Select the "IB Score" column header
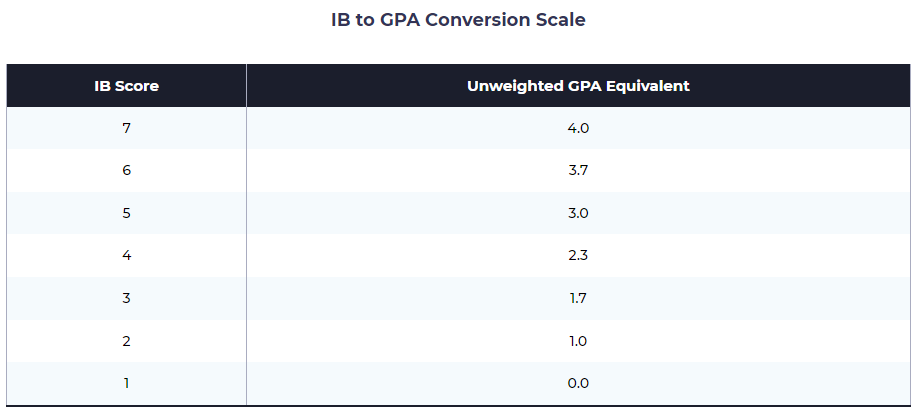 pyautogui.click(x=127, y=86)
